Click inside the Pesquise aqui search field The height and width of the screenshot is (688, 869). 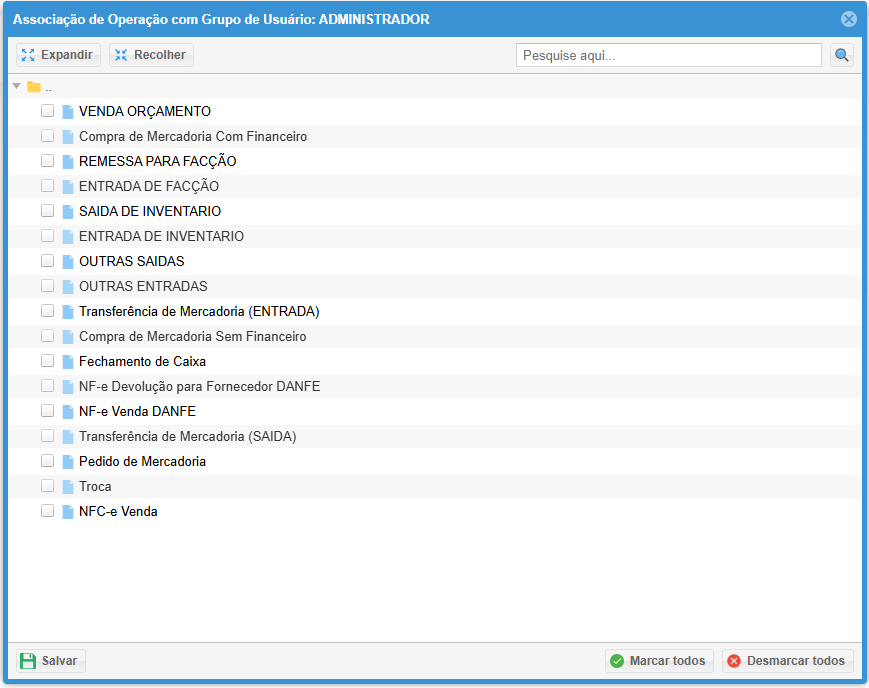click(668, 55)
